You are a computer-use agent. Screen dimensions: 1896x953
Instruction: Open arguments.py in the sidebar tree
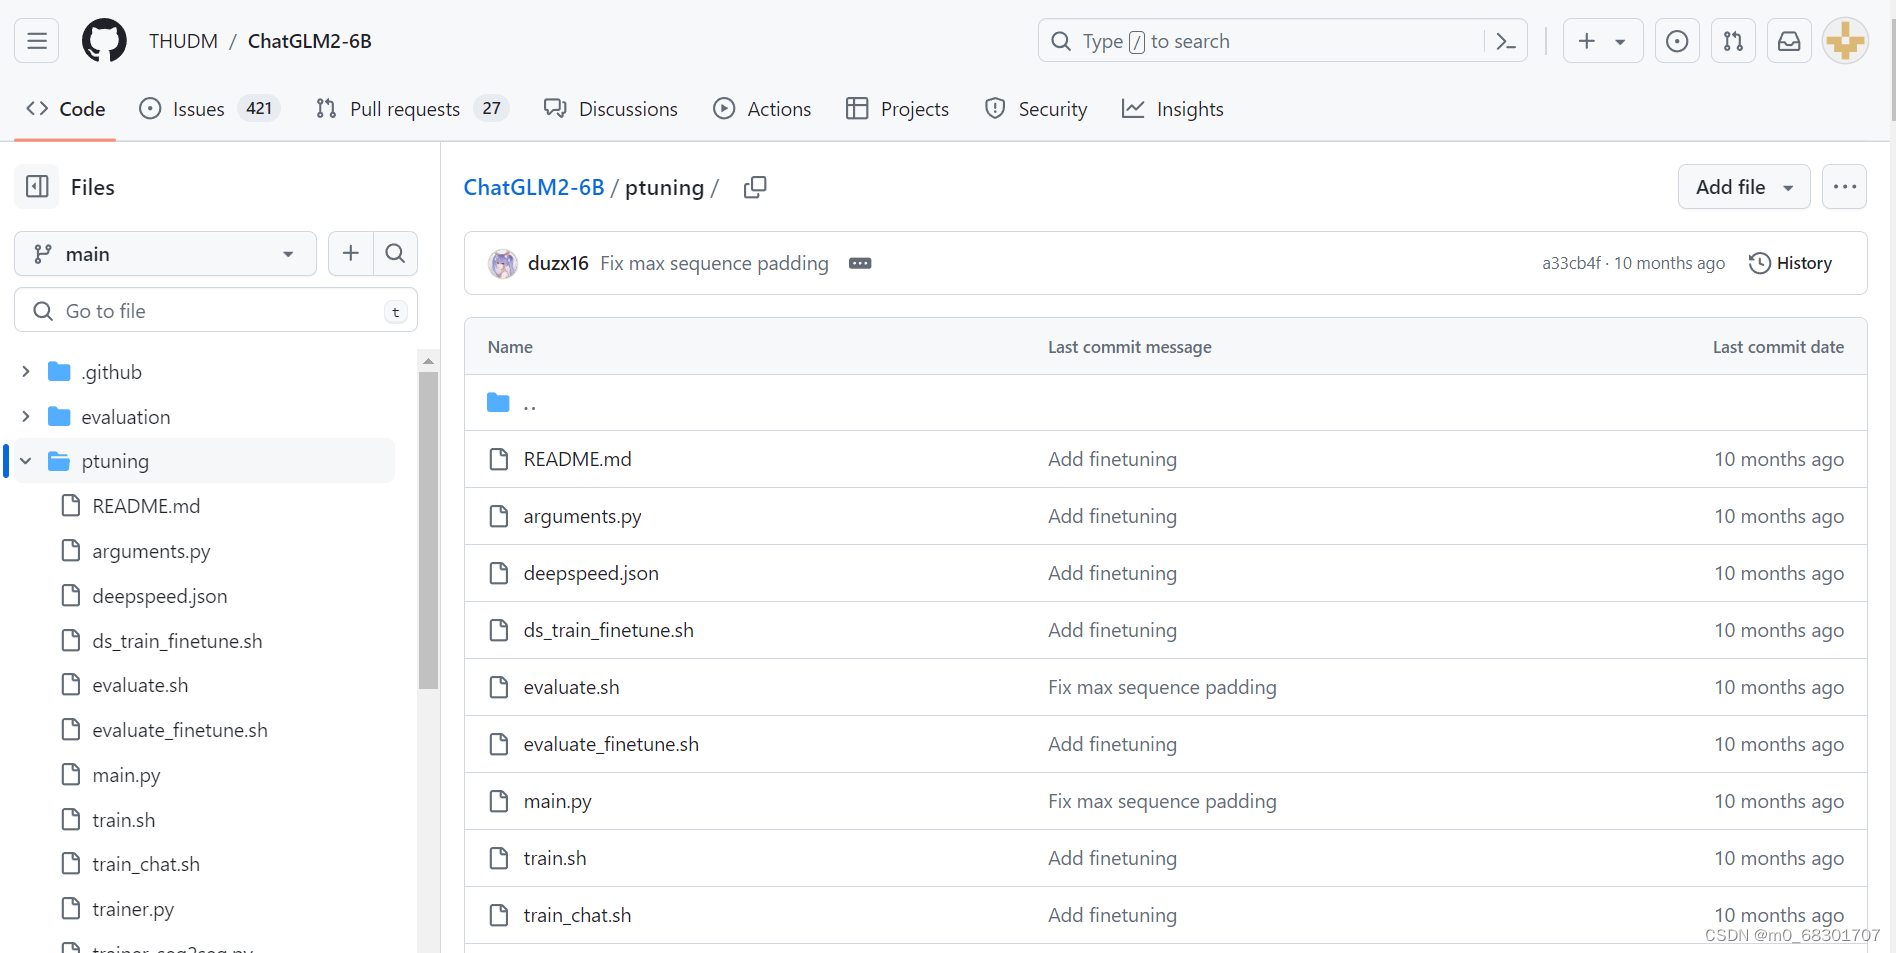[151, 551]
